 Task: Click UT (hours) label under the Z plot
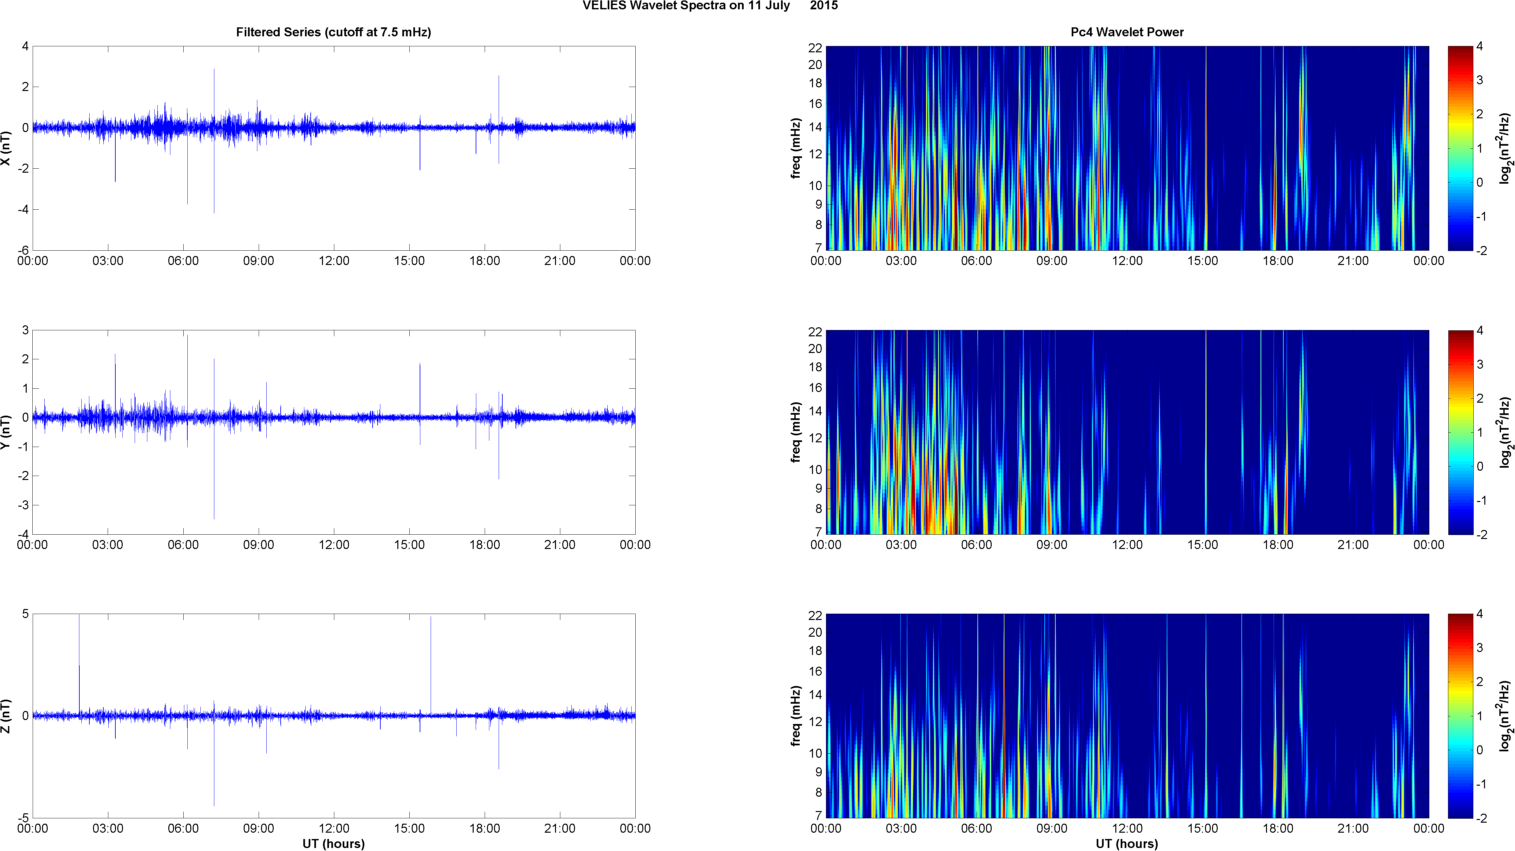click(333, 844)
